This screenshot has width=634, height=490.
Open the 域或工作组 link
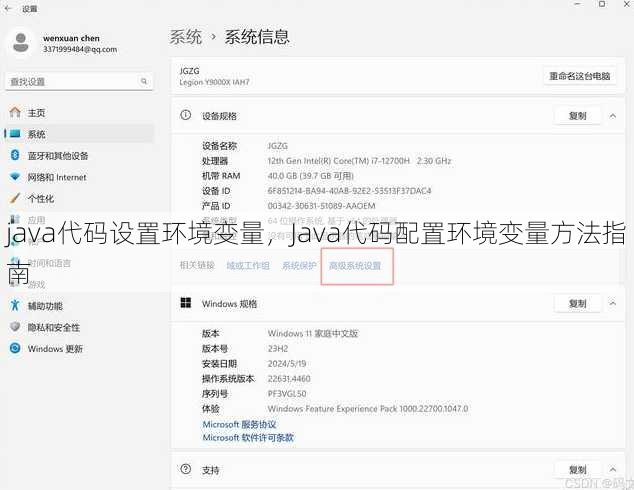[248, 266]
